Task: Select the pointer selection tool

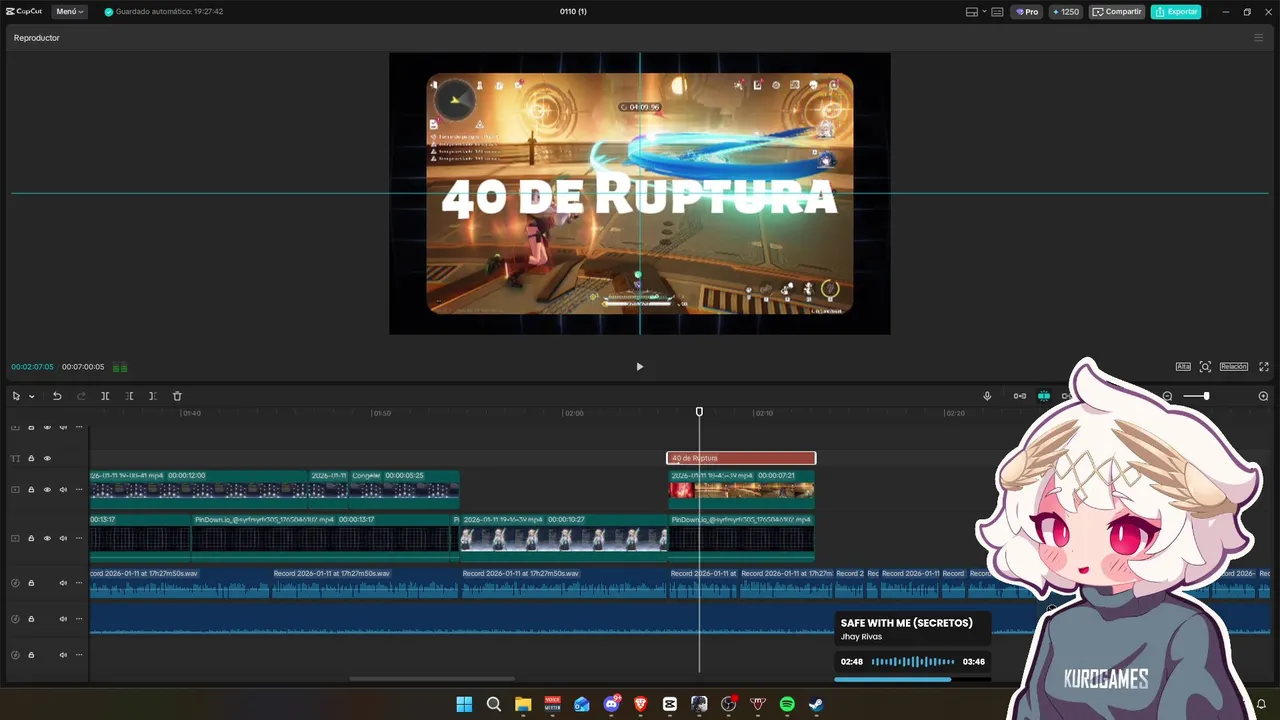Action: [x=16, y=396]
